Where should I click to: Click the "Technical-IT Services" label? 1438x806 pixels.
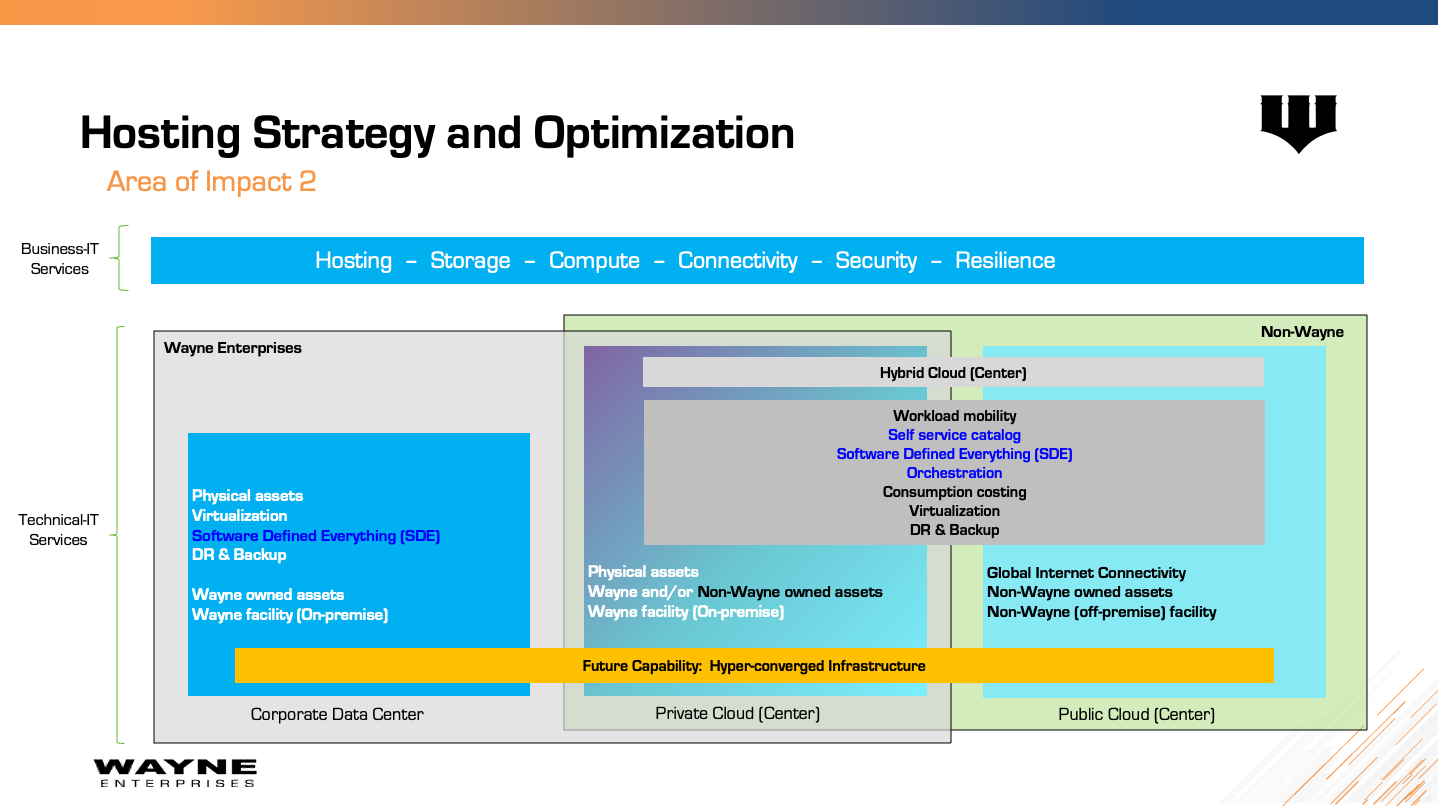(x=58, y=530)
